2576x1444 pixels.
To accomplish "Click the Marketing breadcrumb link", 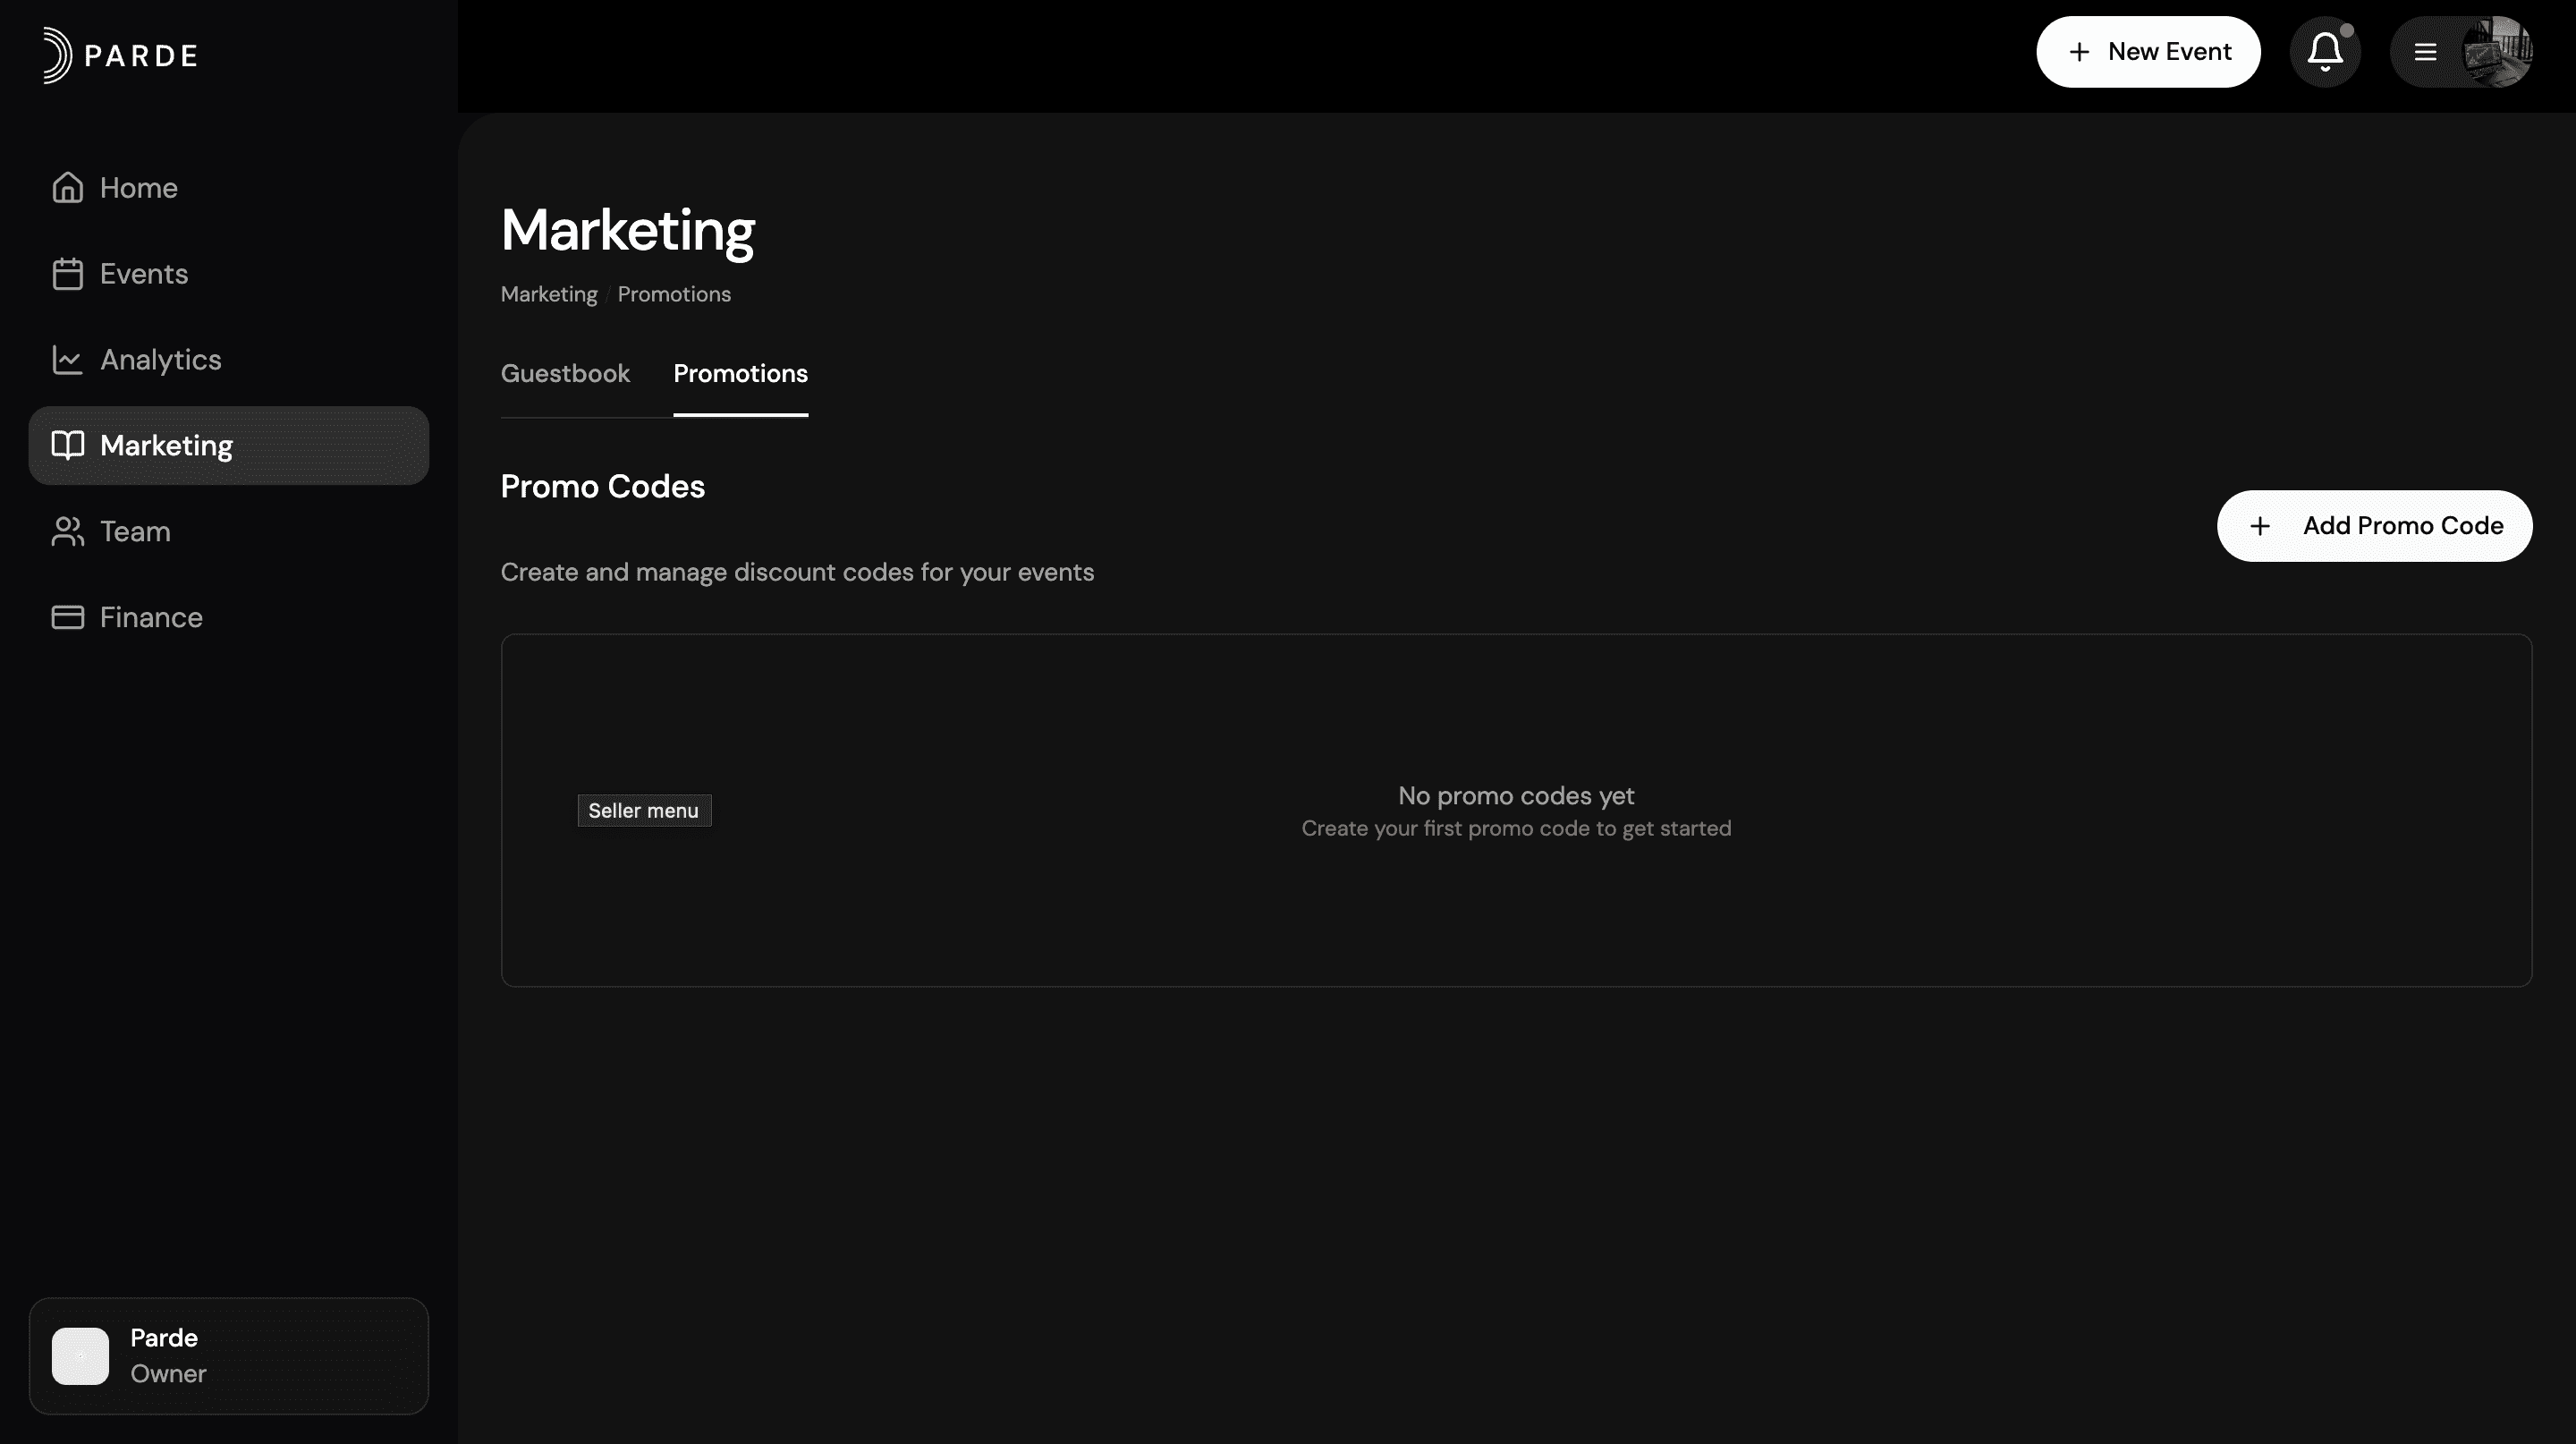I will [548, 295].
